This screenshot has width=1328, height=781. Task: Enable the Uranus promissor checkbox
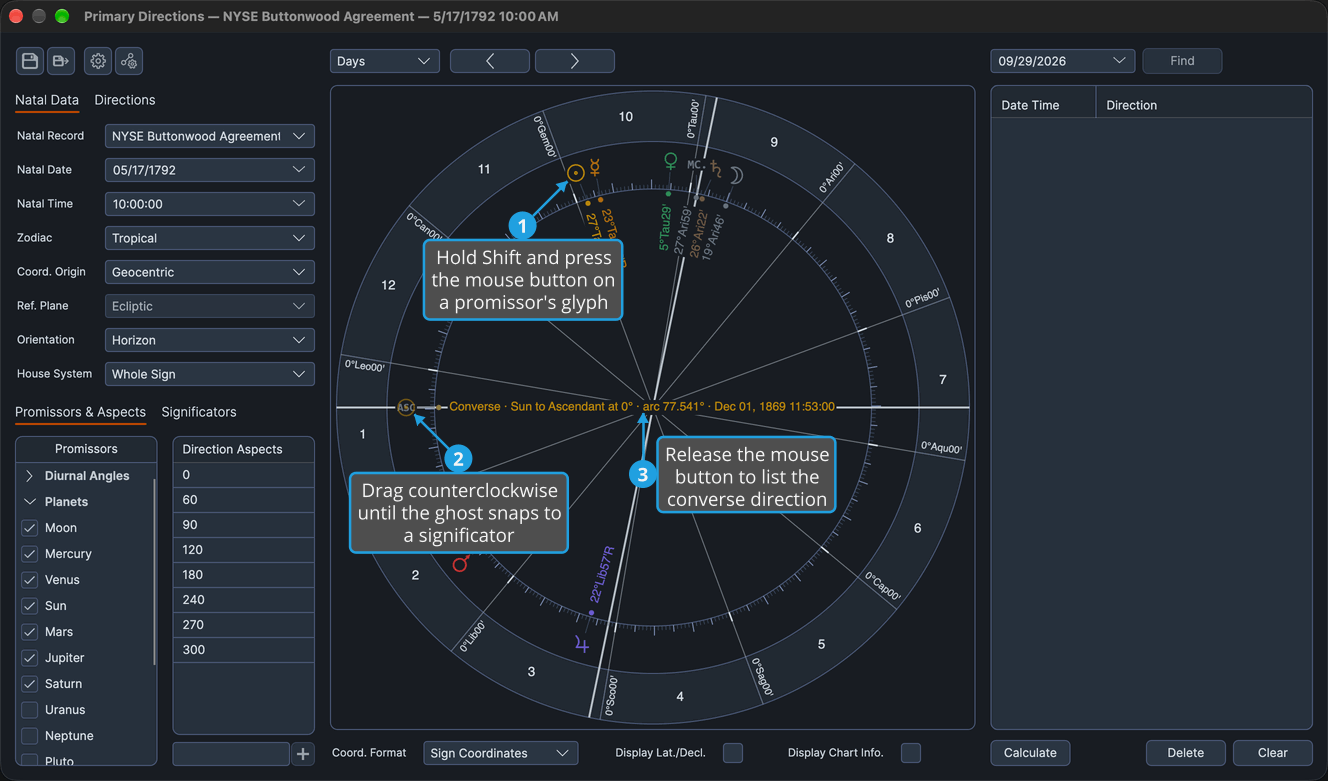coord(30,710)
